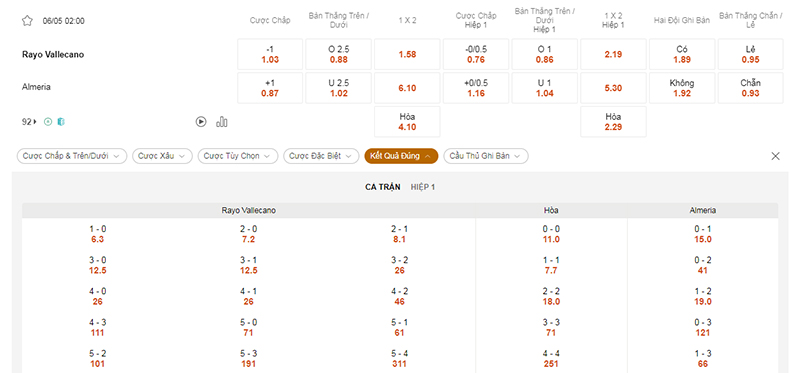Open Cầu Thủ Ghi Bàn dropdown
Image resolution: width=800 pixels, height=373 pixels.
pos(486,156)
